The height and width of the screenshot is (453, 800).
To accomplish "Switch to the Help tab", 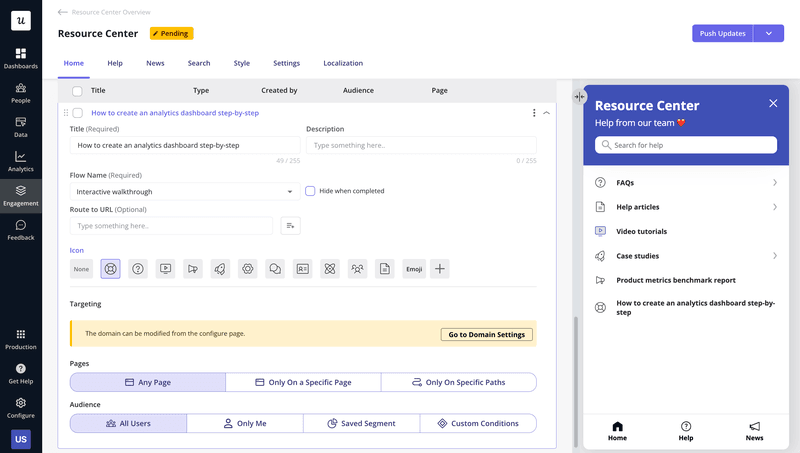I will (115, 63).
